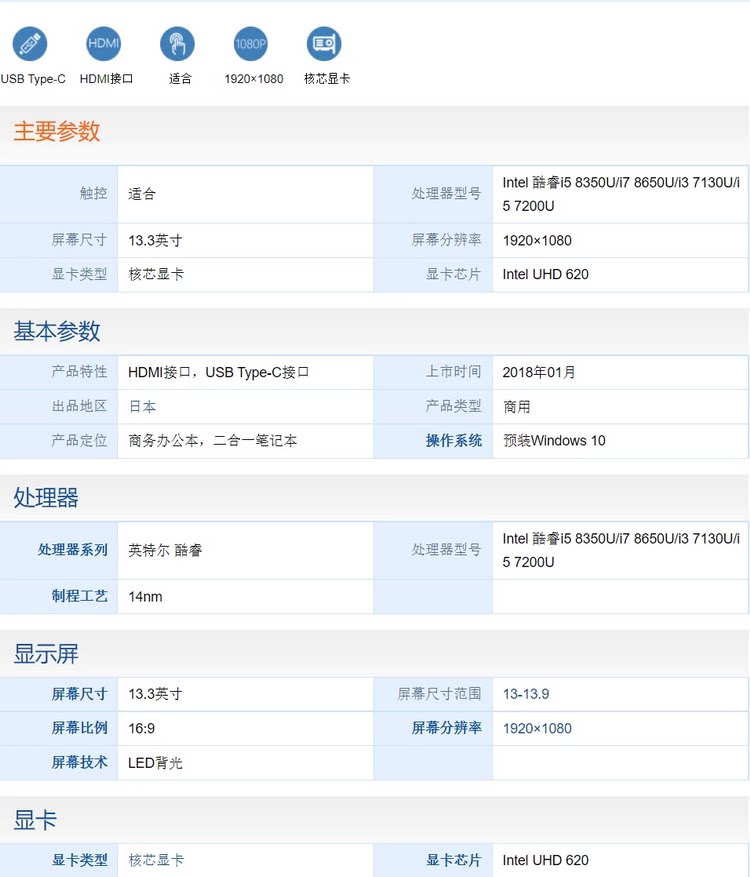The image size is (750, 877).
Task: Open the 显卡芯片 link in graphics section
Action: coord(454,860)
